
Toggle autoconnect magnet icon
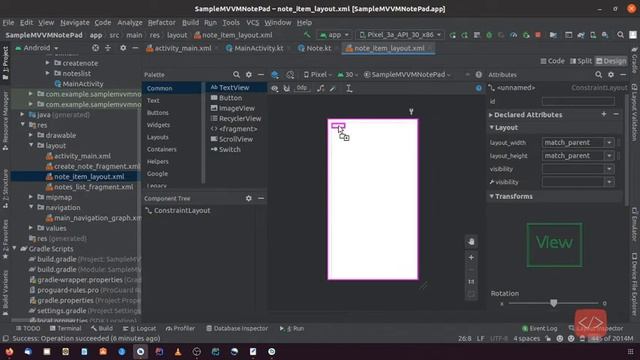click(x=287, y=88)
